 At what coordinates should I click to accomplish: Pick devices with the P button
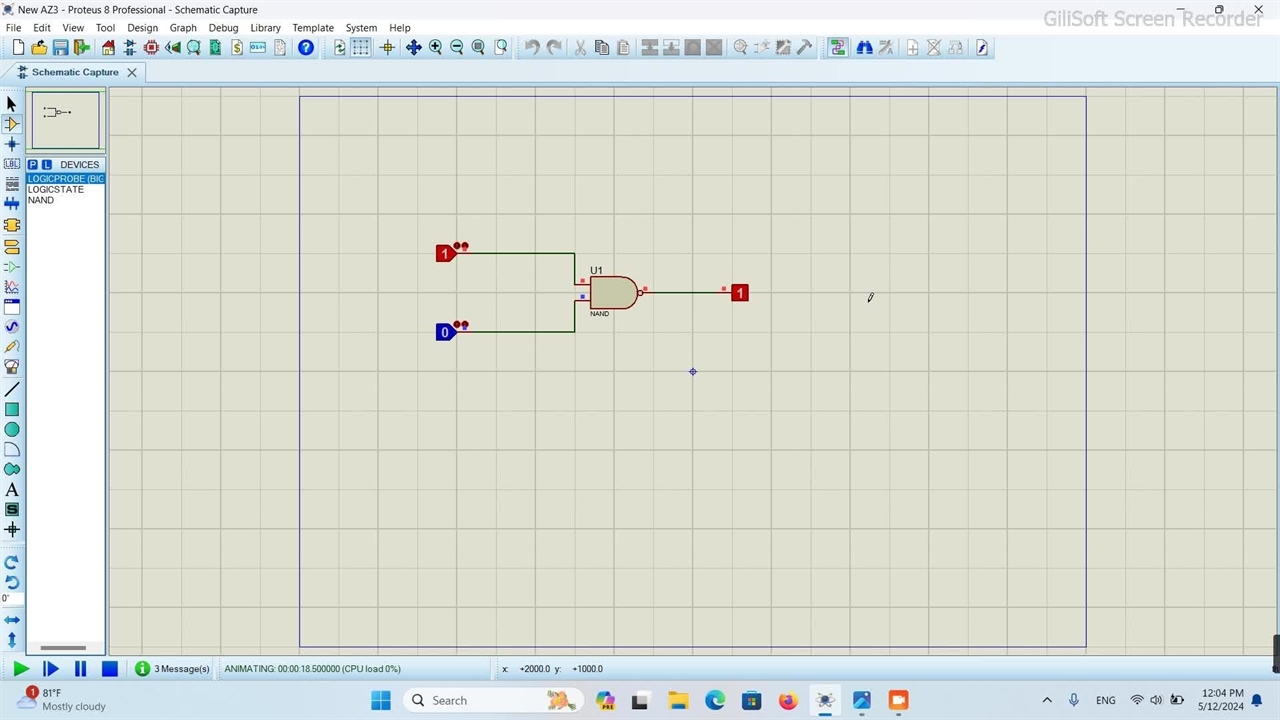(33, 164)
